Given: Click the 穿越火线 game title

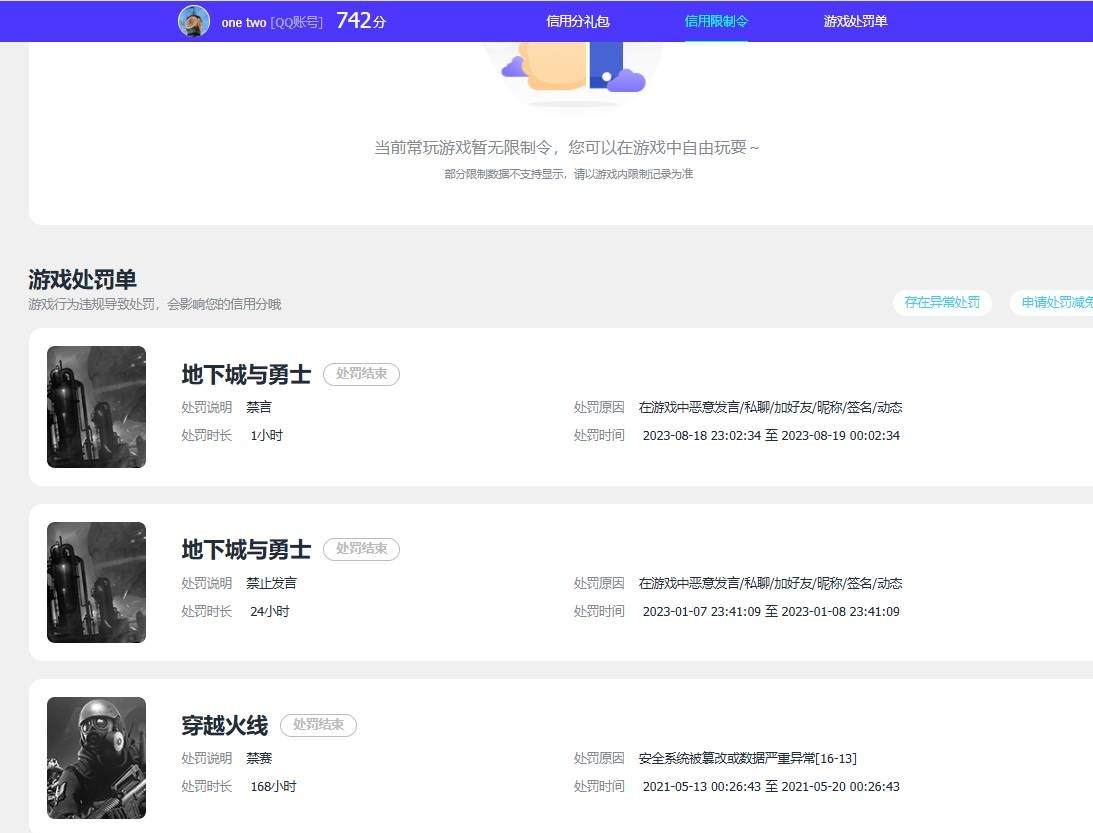Looking at the screenshot, I should pos(224,725).
